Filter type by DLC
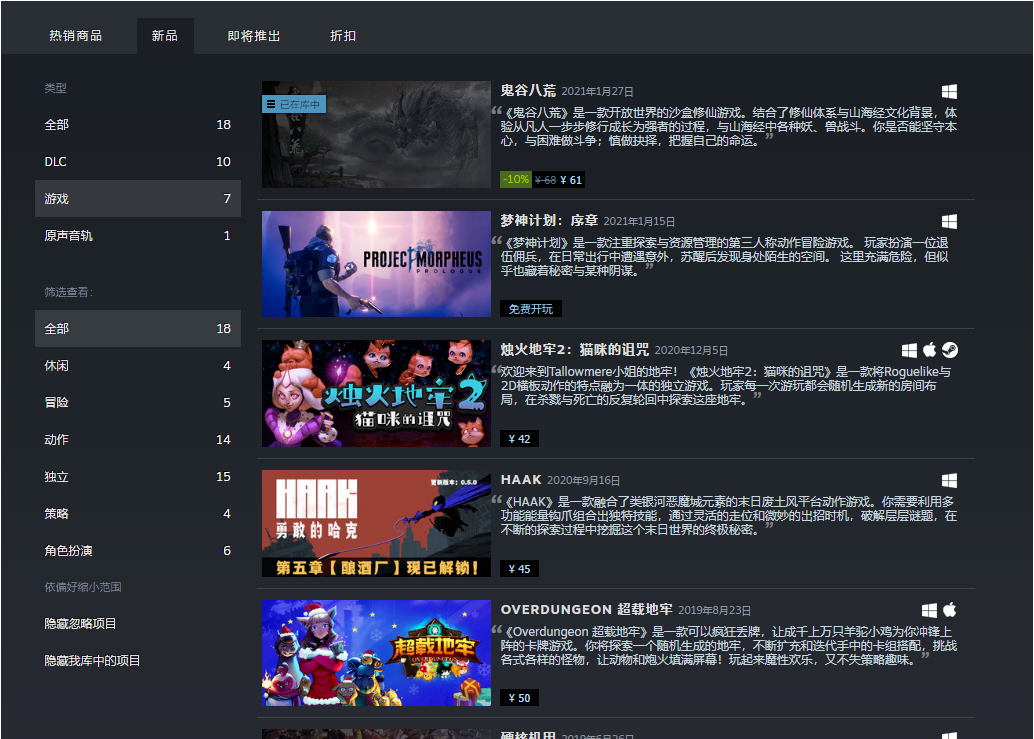This screenshot has height=739, width=1034. pos(138,162)
